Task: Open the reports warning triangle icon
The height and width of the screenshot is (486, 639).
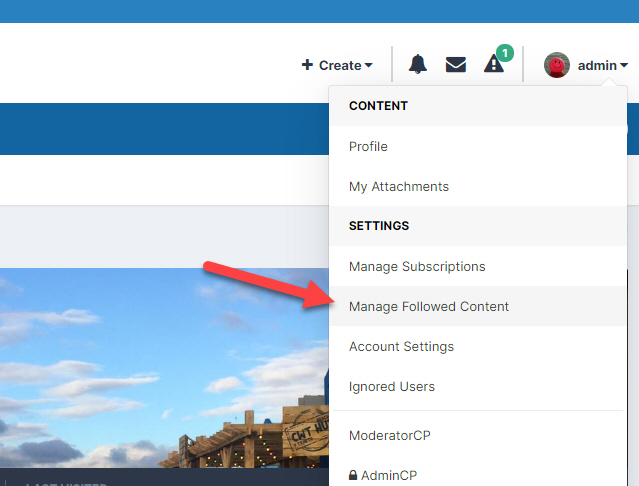Action: (x=494, y=64)
